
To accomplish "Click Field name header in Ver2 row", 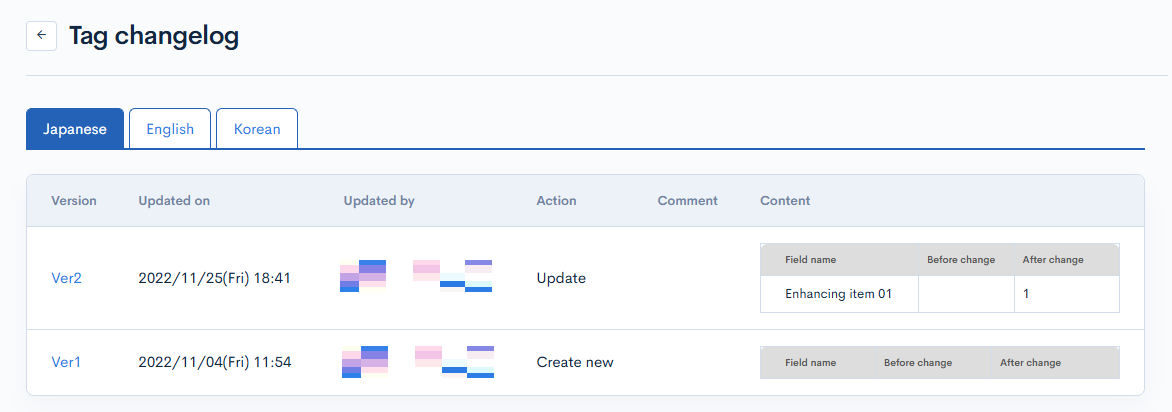I will [x=810, y=259].
